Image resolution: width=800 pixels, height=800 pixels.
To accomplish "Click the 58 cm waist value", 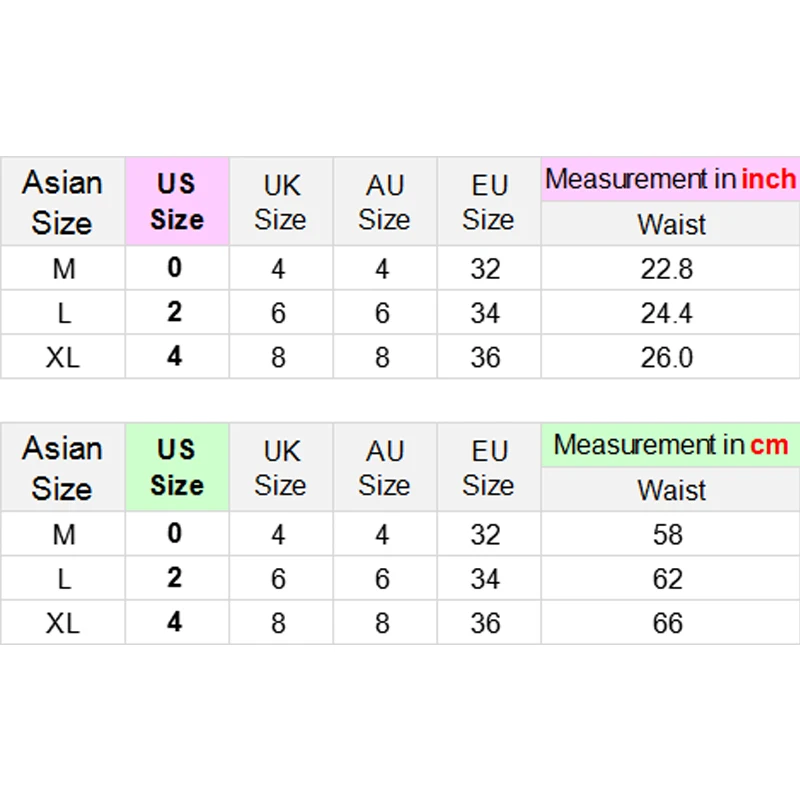I will pyautogui.click(x=667, y=535).
